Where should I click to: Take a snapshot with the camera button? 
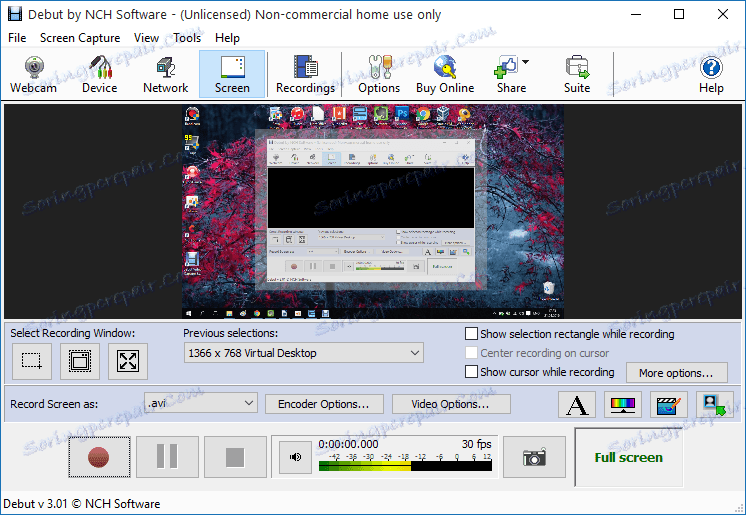tap(534, 457)
